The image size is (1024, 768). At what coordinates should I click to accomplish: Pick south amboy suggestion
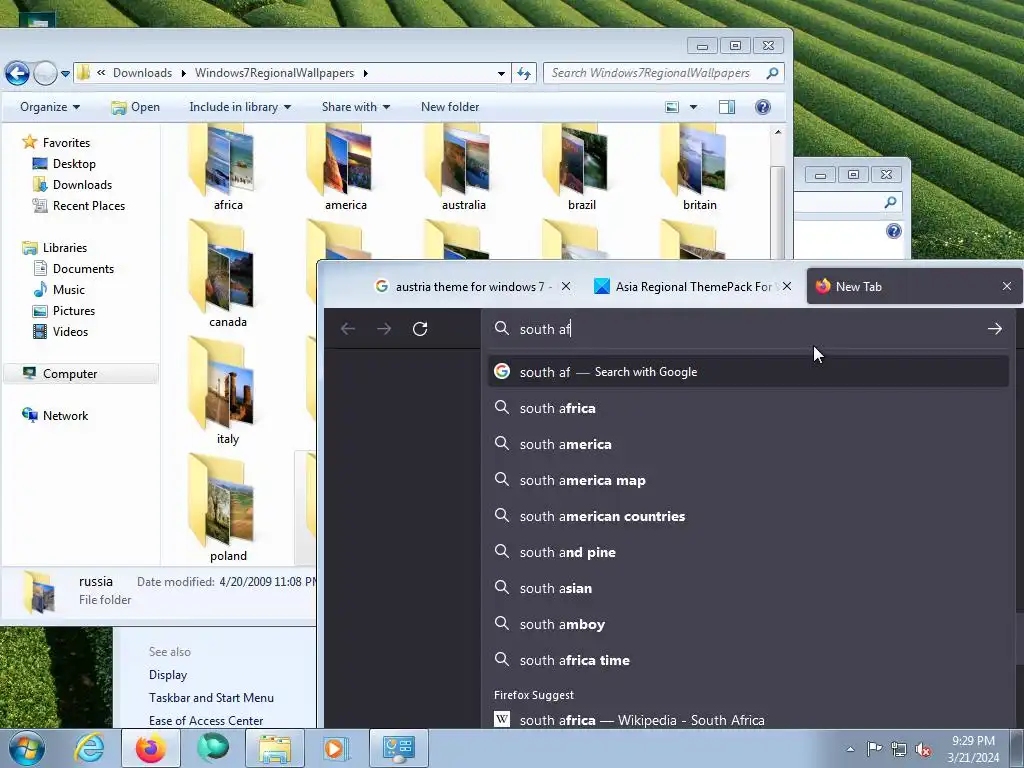click(x=748, y=624)
